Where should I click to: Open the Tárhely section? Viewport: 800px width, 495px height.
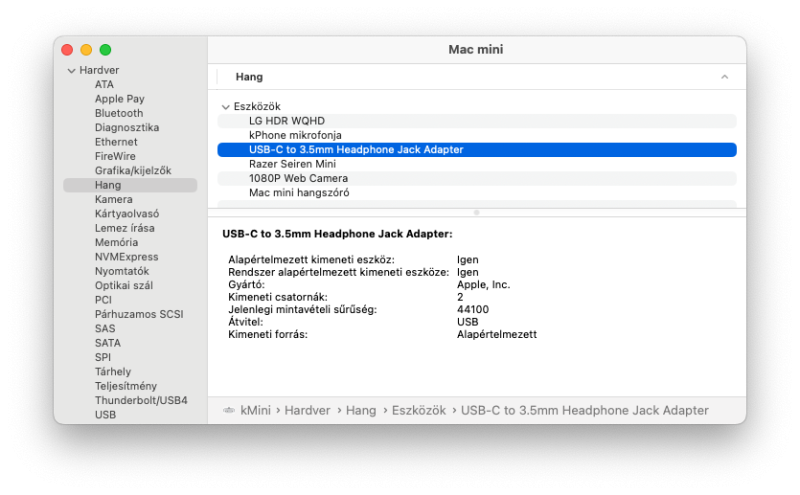click(x=113, y=372)
